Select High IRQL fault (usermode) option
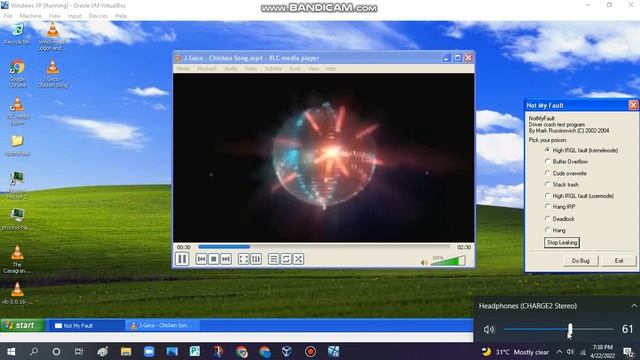 (579, 196)
